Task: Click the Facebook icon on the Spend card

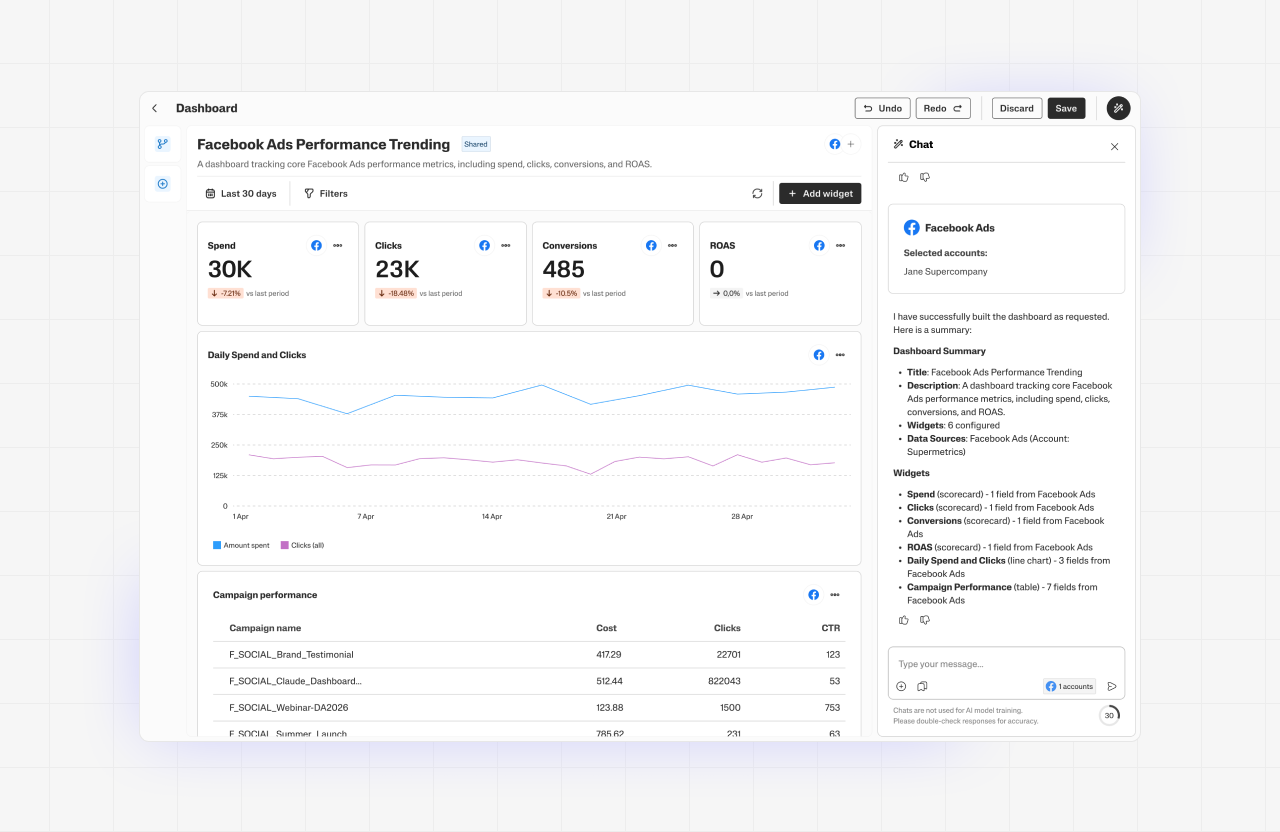Action: [x=316, y=245]
